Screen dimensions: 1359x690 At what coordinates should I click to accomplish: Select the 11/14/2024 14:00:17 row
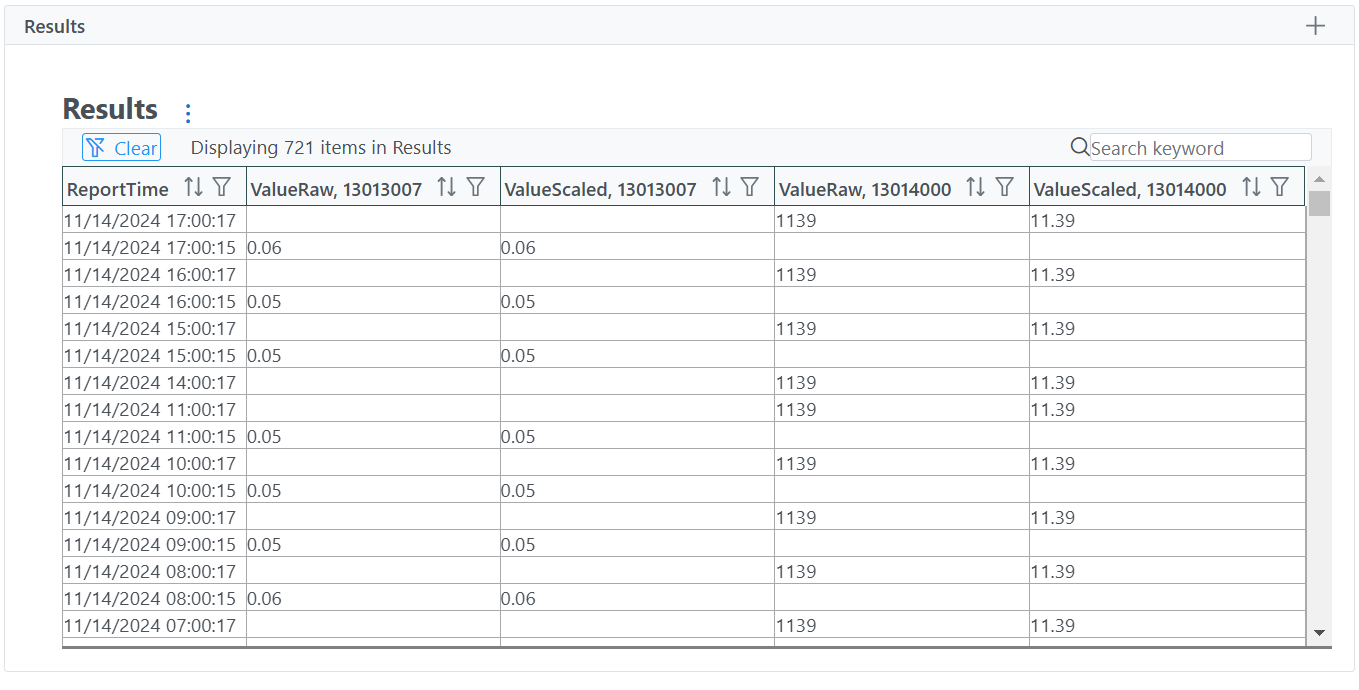coord(684,382)
